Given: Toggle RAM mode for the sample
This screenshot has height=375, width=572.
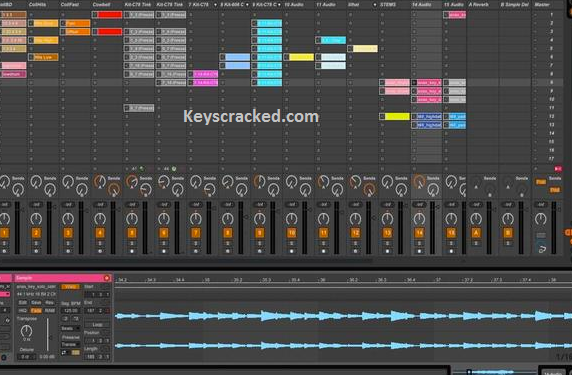Looking at the screenshot, I should pos(49,310).
